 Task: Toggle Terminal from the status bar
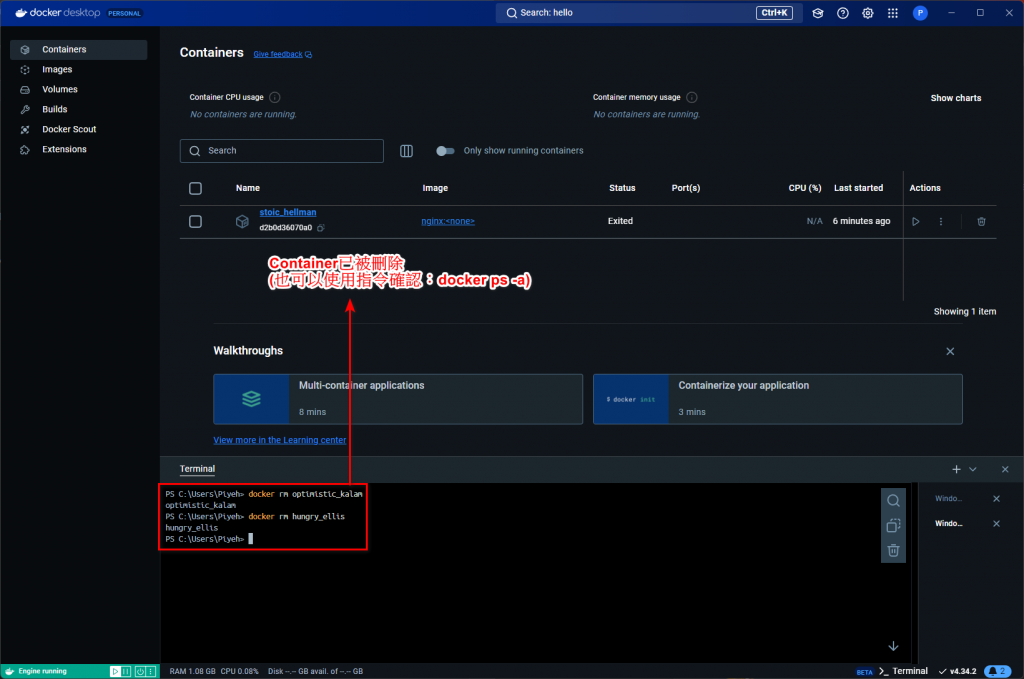coord(903,671)
